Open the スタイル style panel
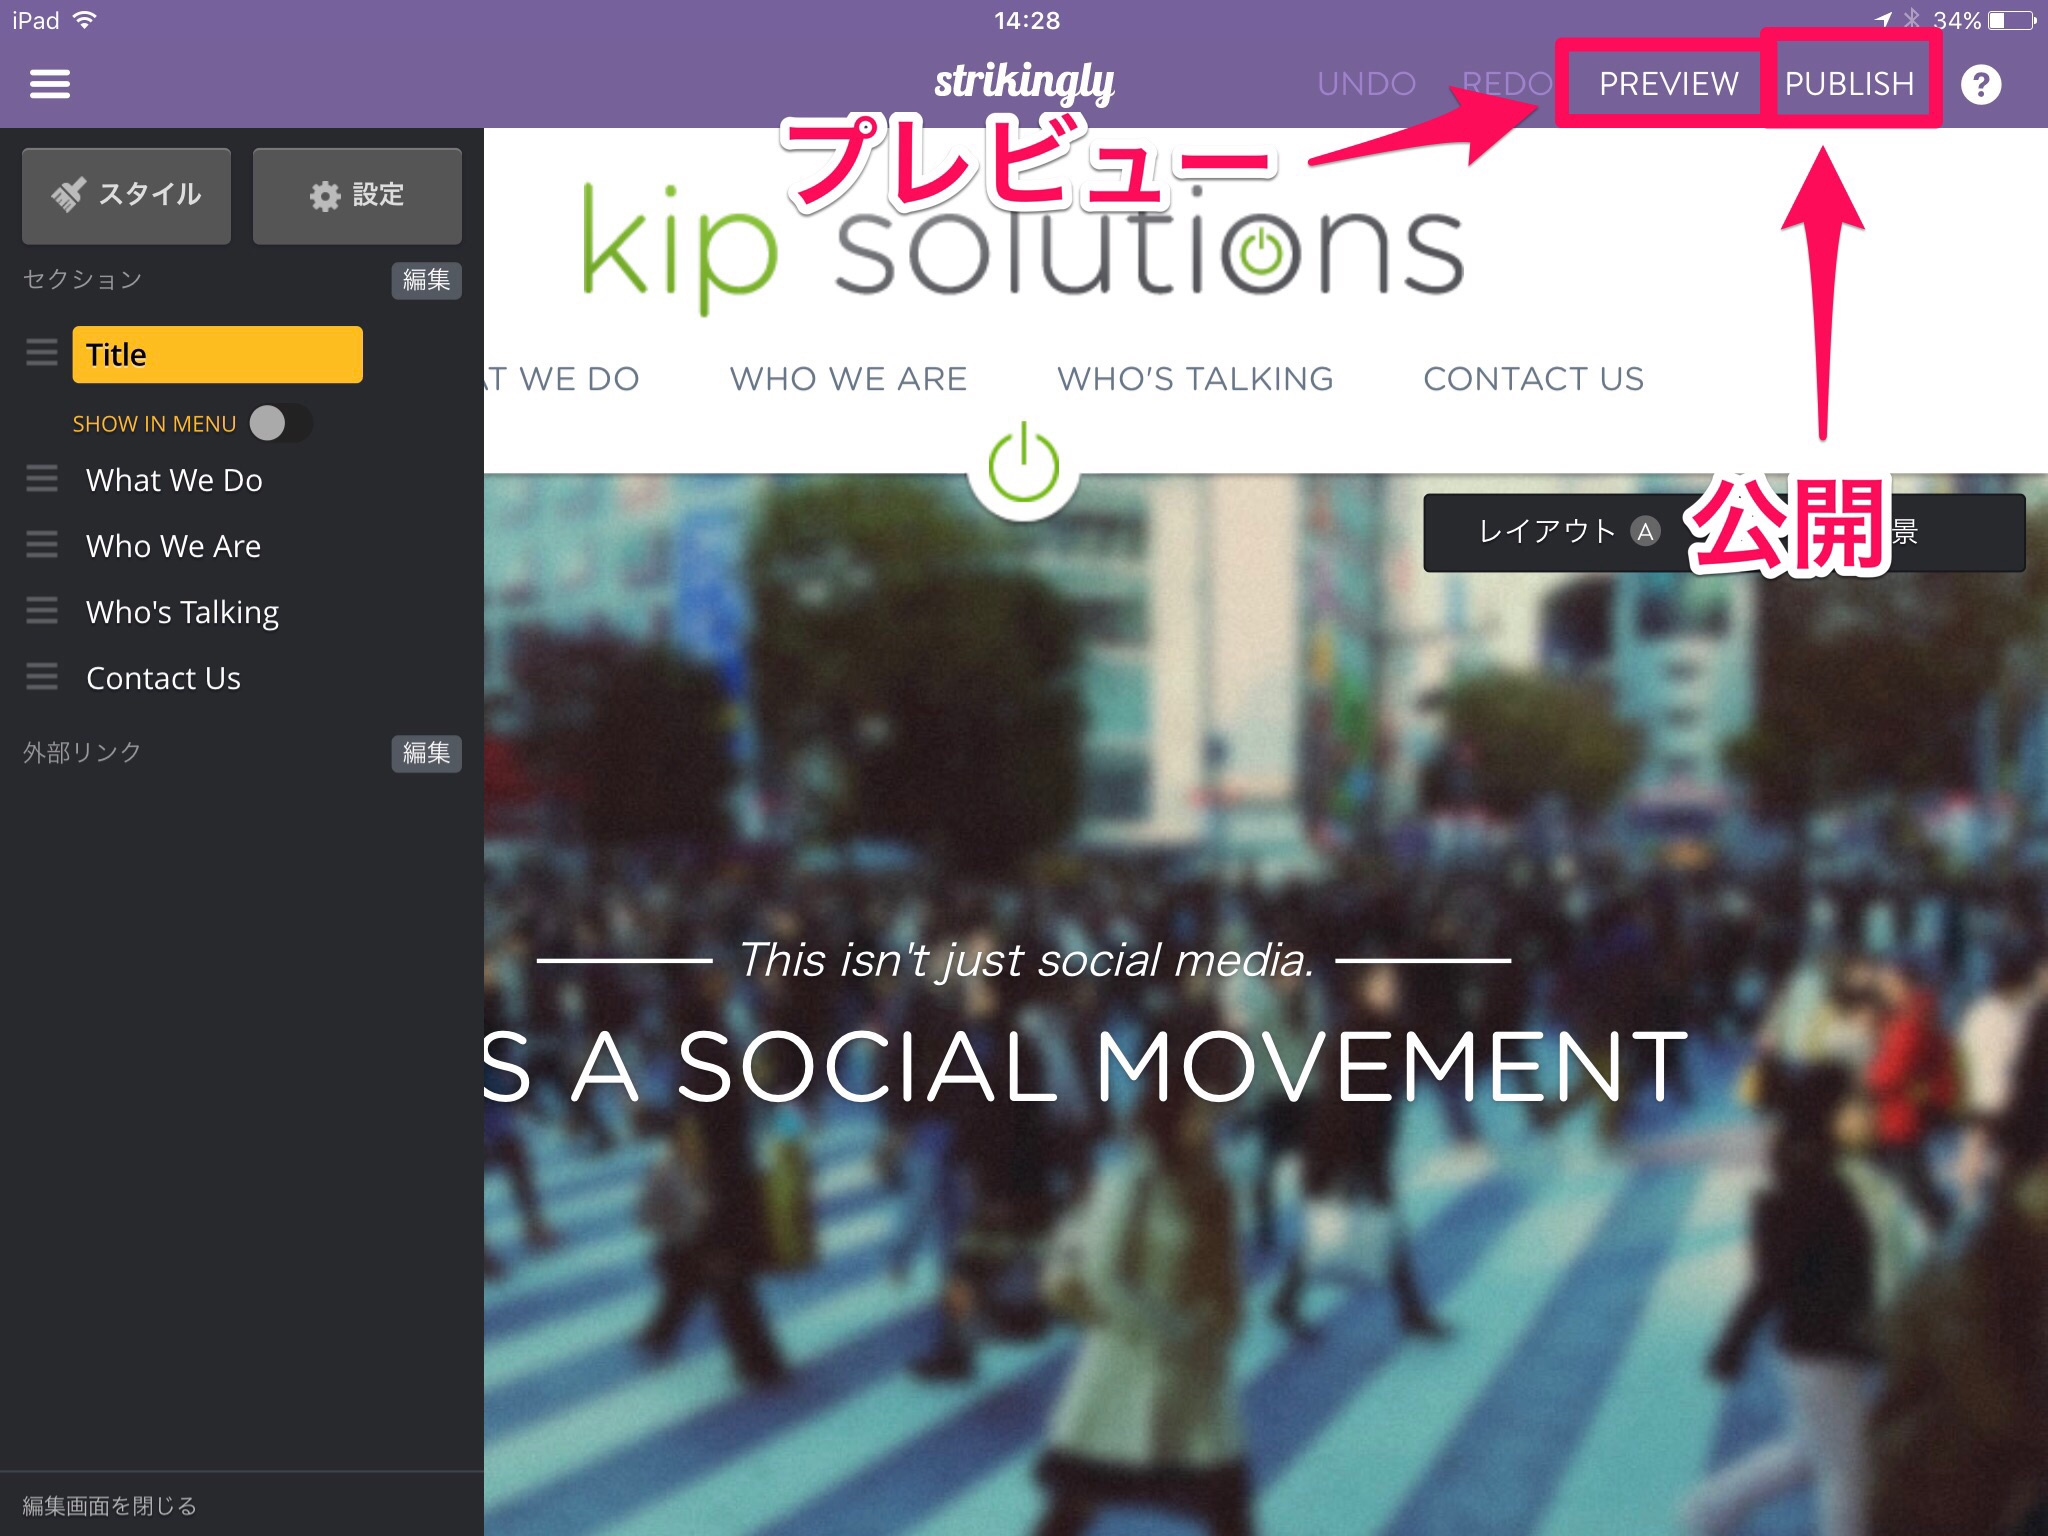 (127, 195)
